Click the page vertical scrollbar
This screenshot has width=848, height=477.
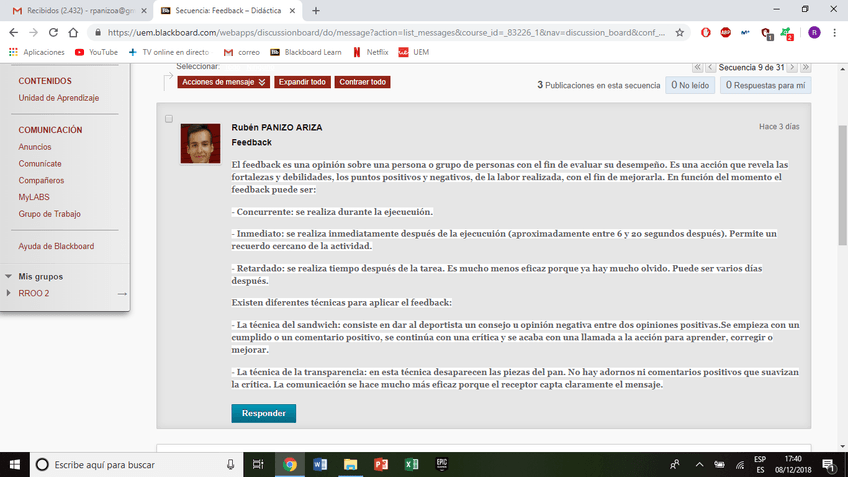click(x=843, y=184)
